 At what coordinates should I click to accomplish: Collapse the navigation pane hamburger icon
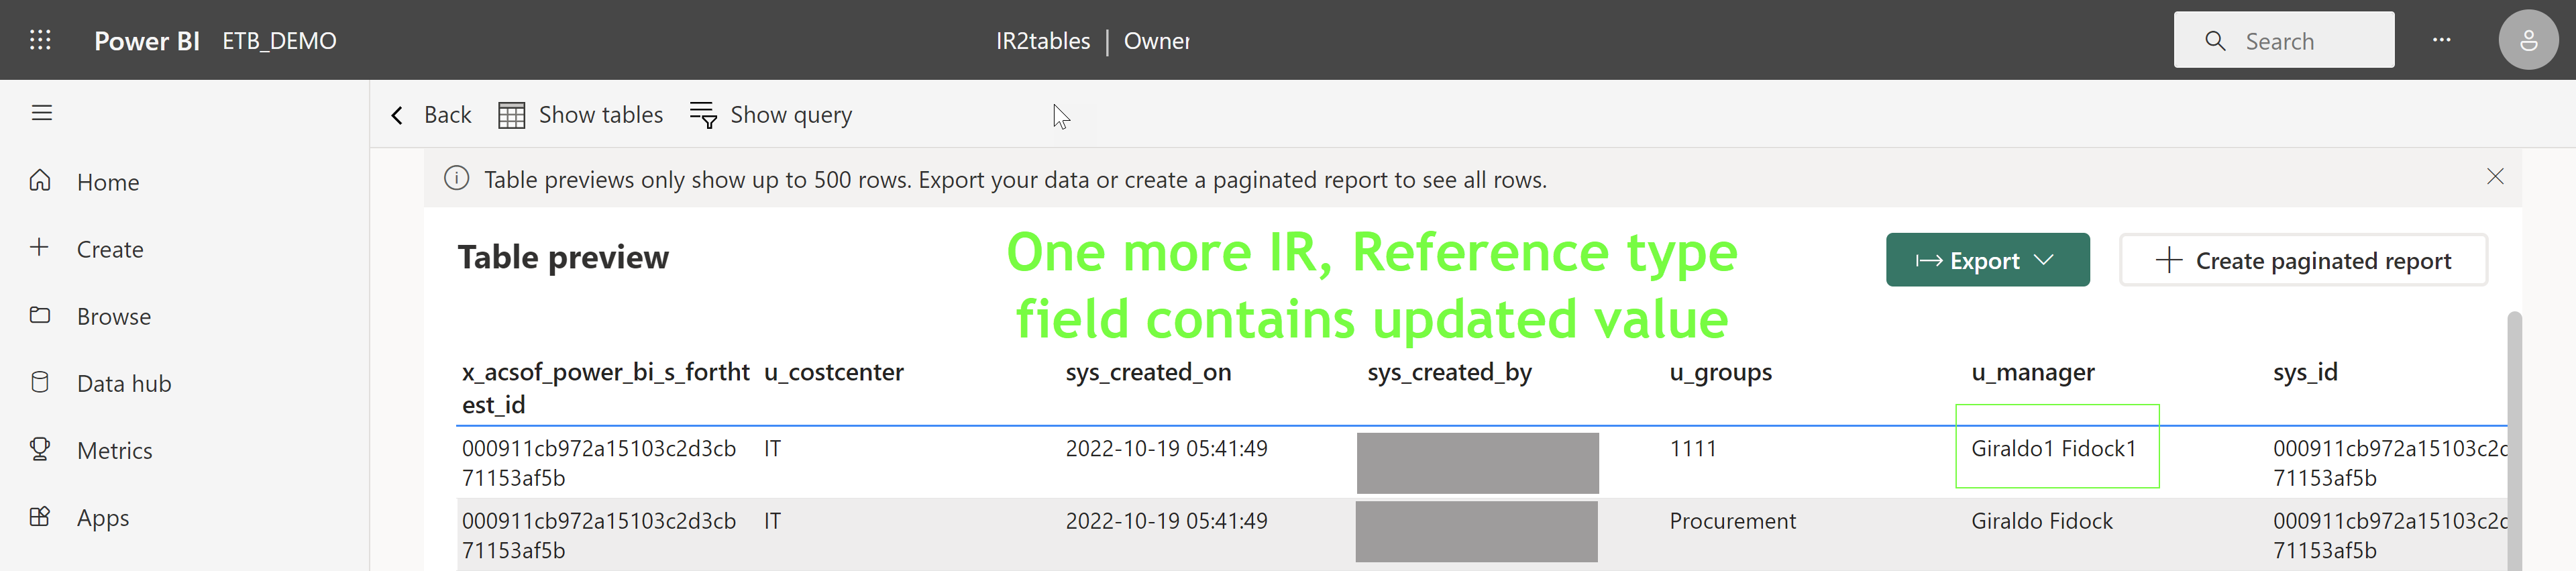tap(41, 113)
